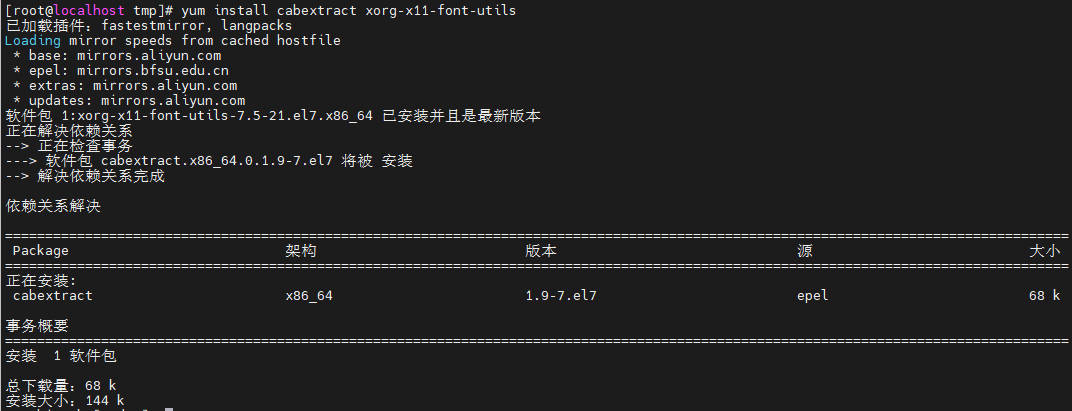Viewport: 1072px width, 411px height.
Task: Click the Package column header
Action: point(40,251)
